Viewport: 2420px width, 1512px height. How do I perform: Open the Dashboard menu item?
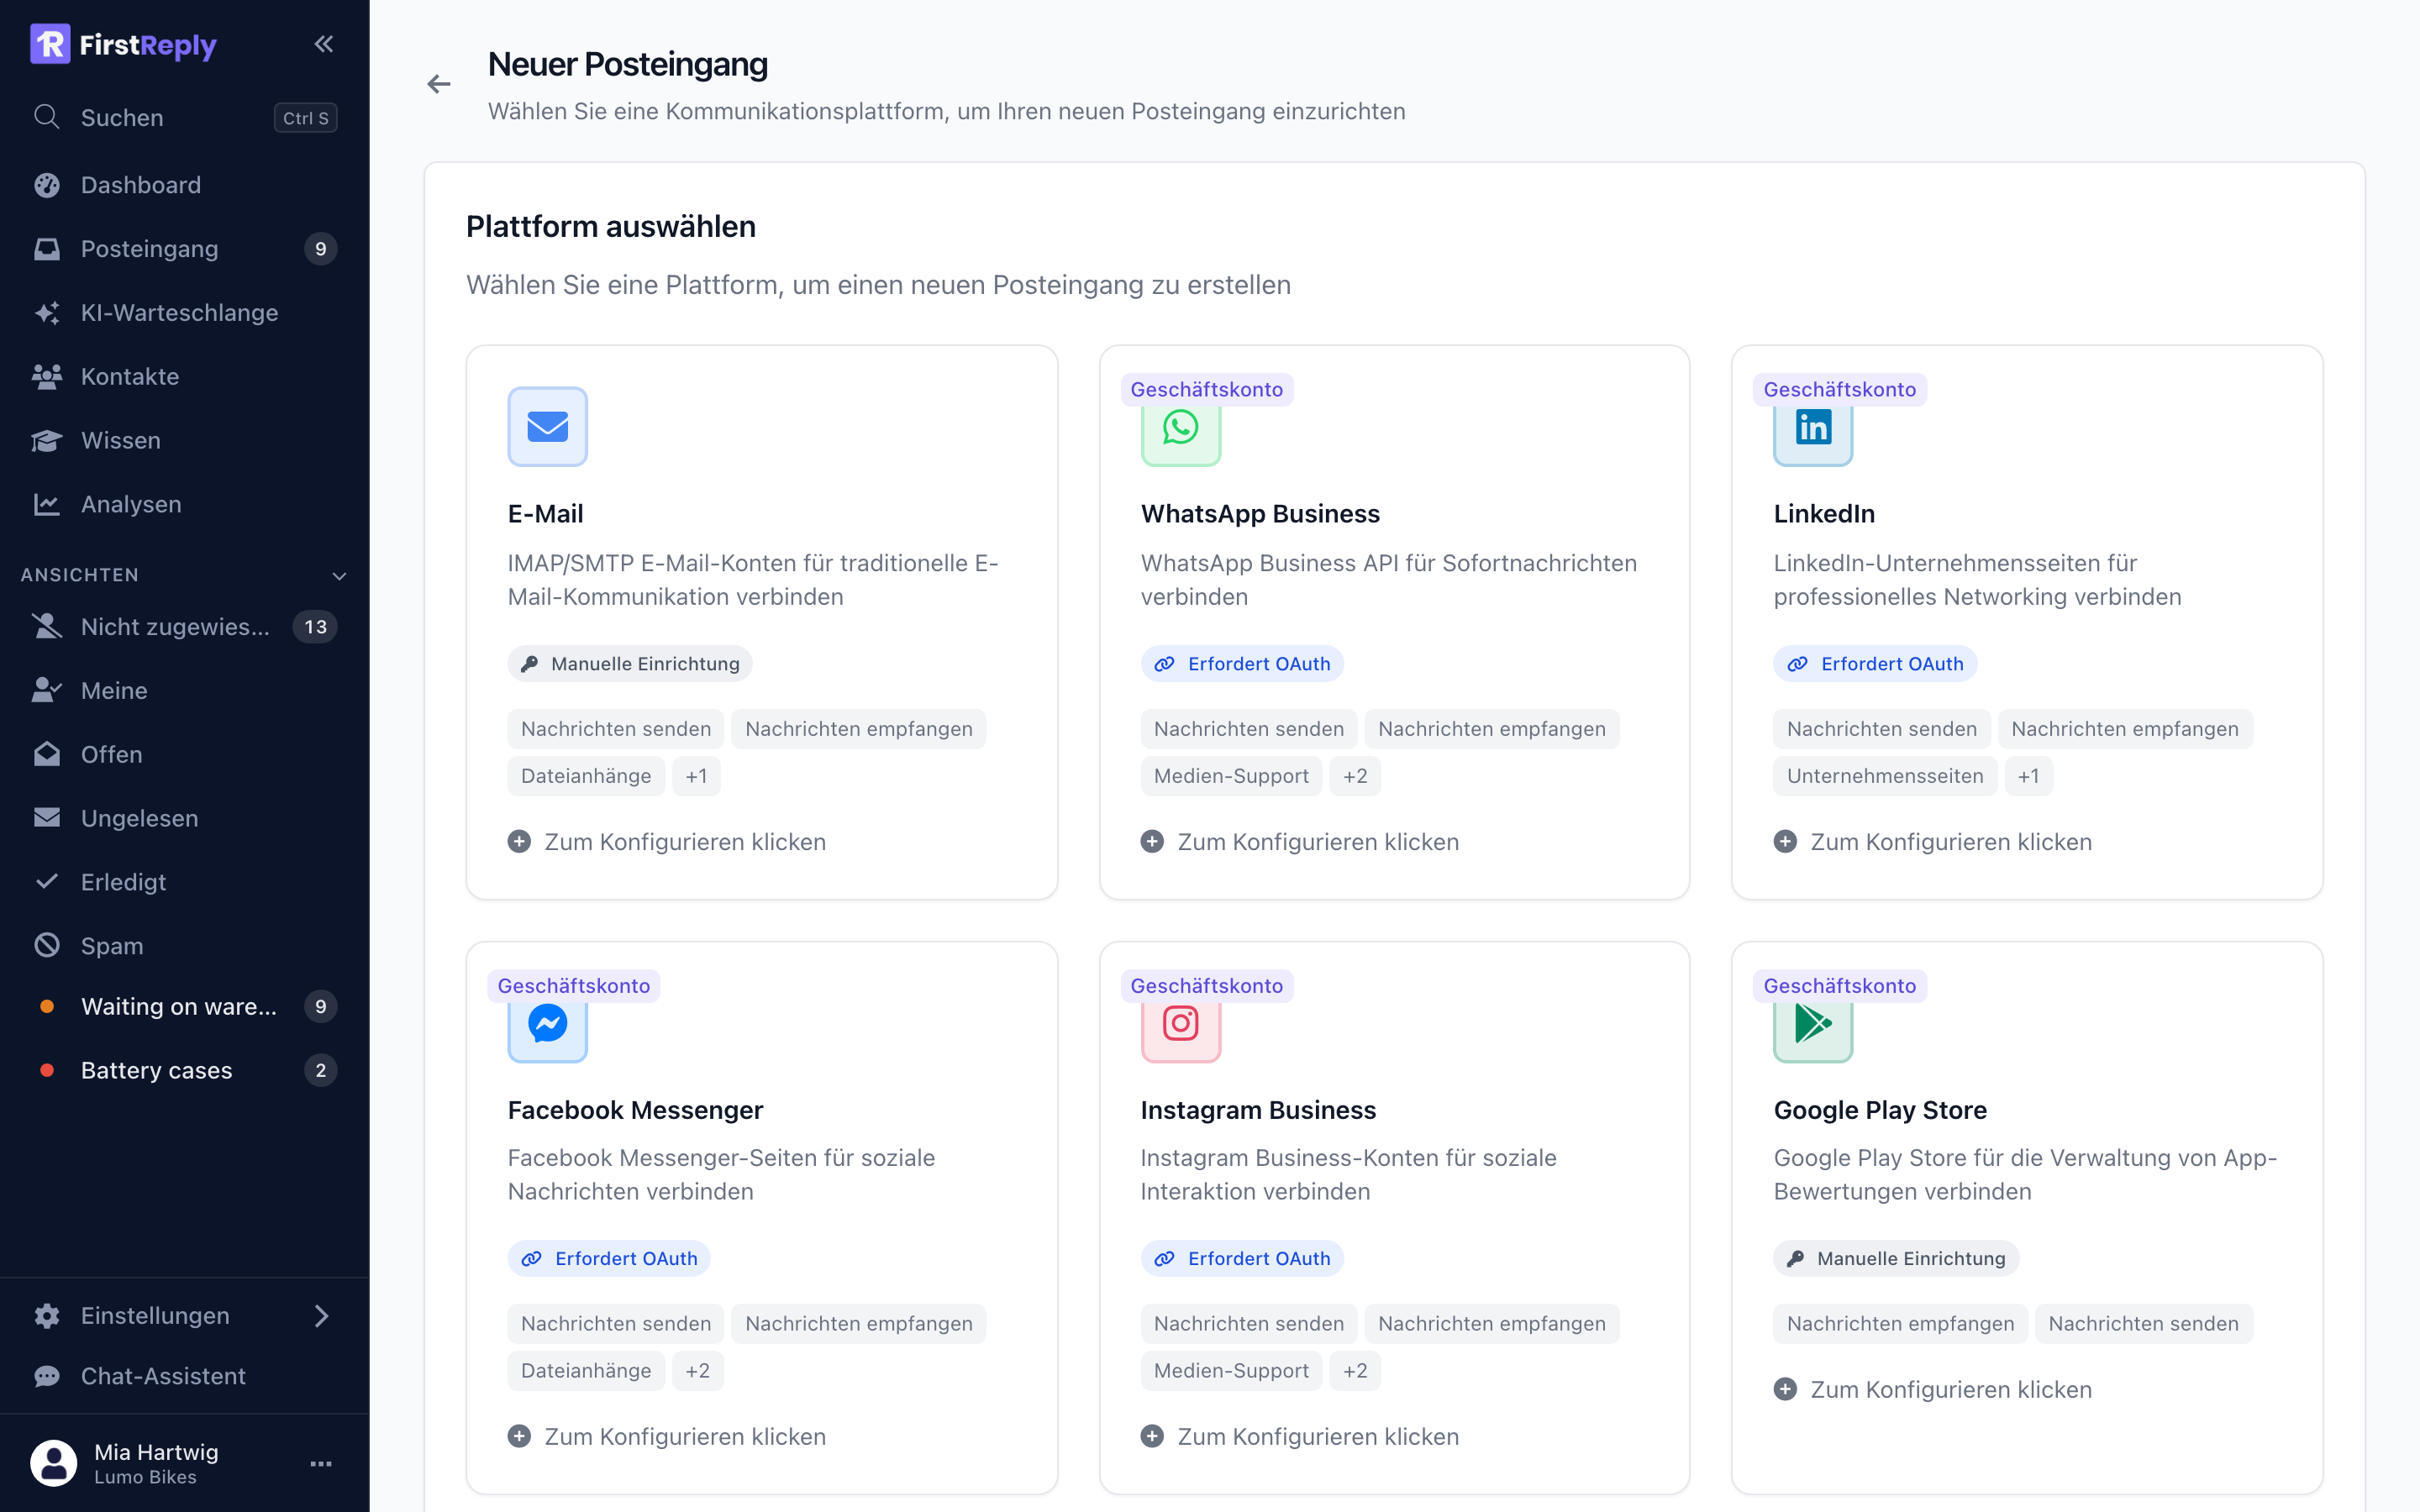point(185,185)
